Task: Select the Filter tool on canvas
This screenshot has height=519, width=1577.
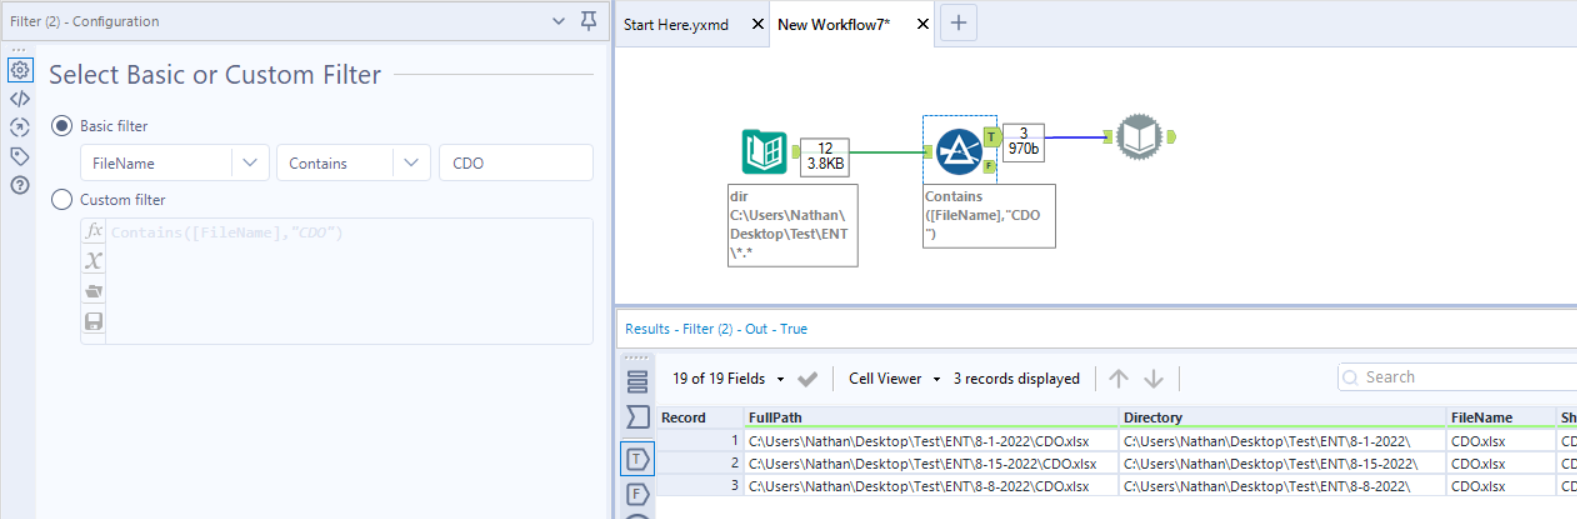Action: (958, 152)
